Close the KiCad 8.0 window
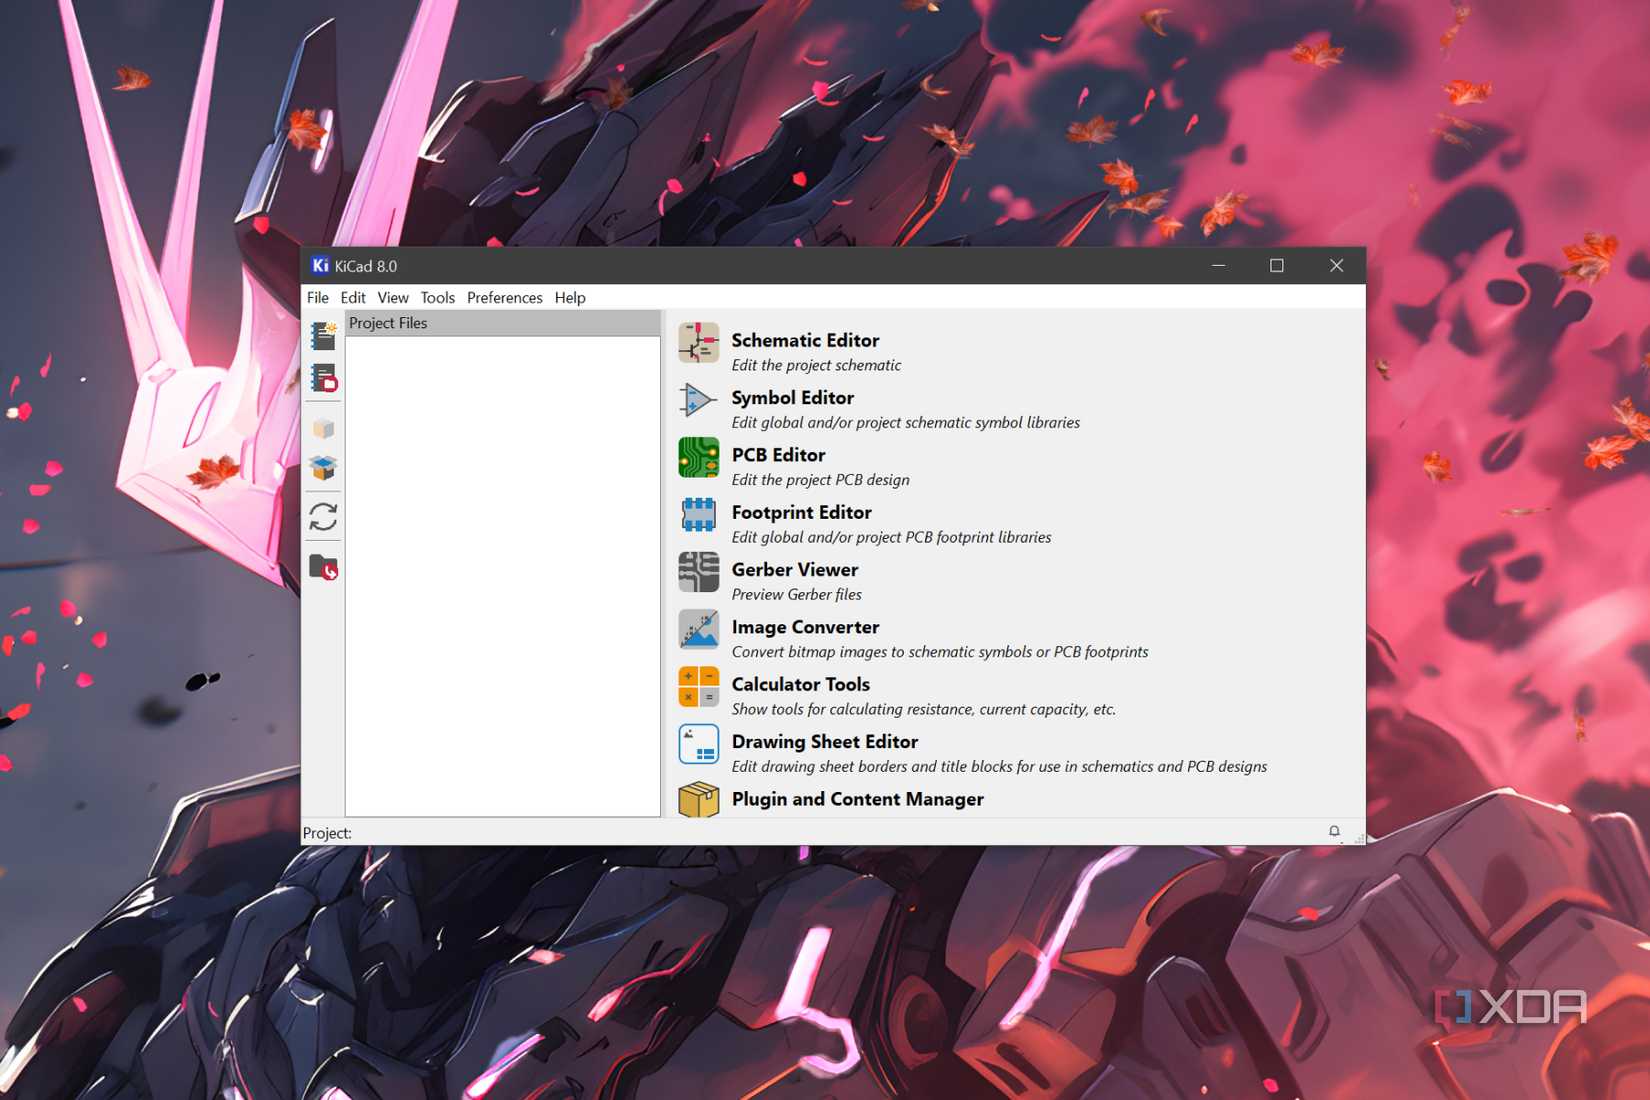1650x1100 pixels. 1336,265
